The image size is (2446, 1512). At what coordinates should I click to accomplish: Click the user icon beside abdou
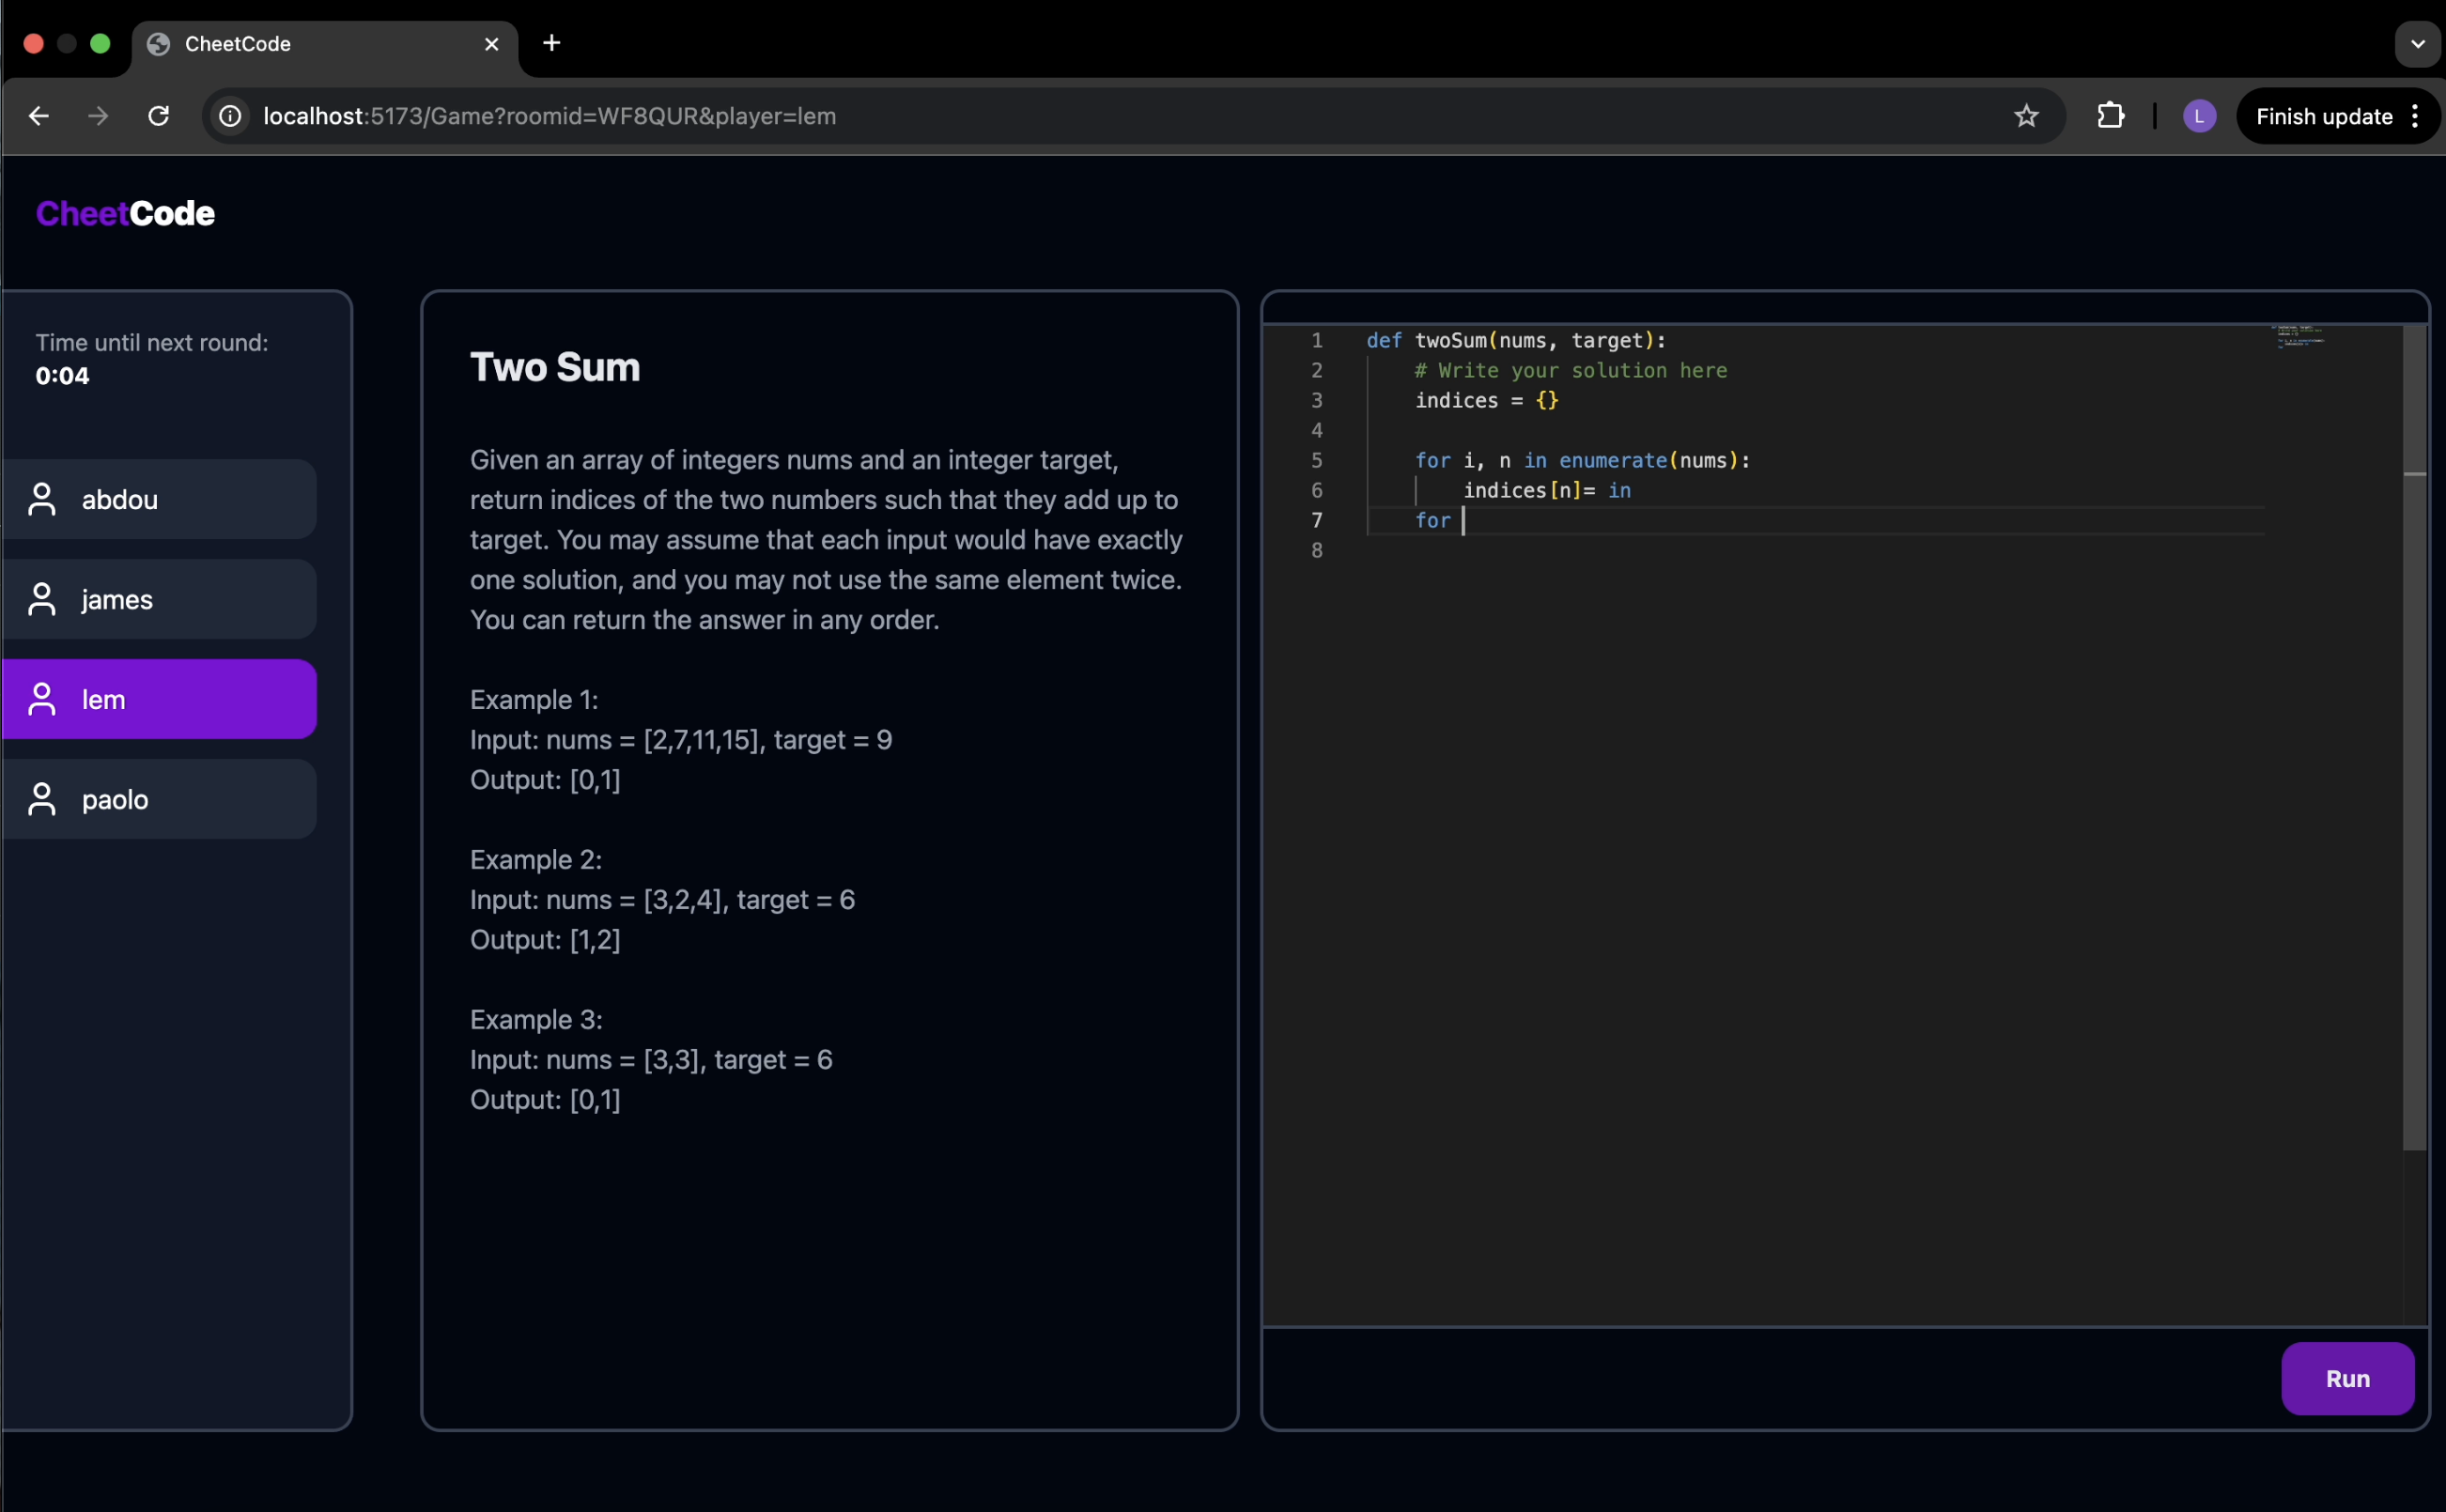point(42,499)
